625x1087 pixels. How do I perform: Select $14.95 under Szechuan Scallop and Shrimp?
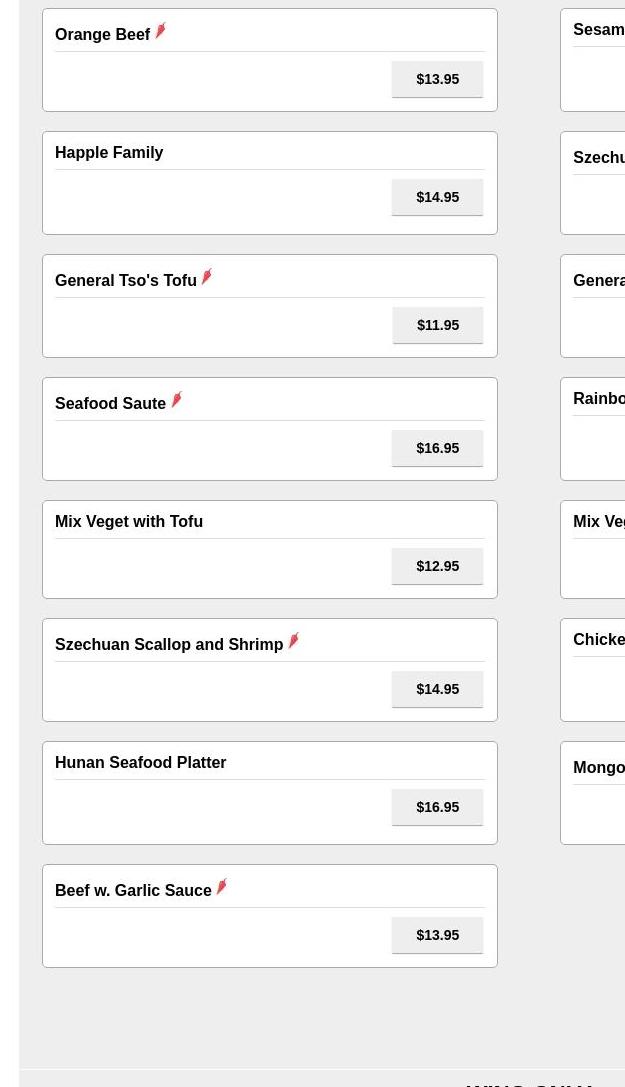[437, 689]
